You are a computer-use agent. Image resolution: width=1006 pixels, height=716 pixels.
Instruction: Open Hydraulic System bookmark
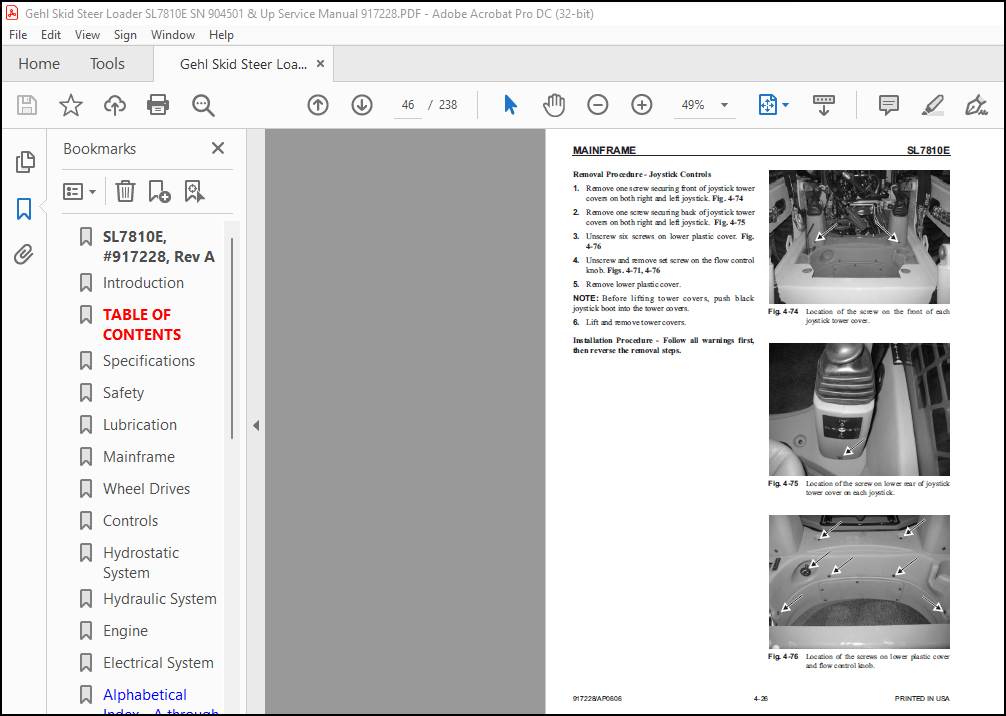click(160, 599)
